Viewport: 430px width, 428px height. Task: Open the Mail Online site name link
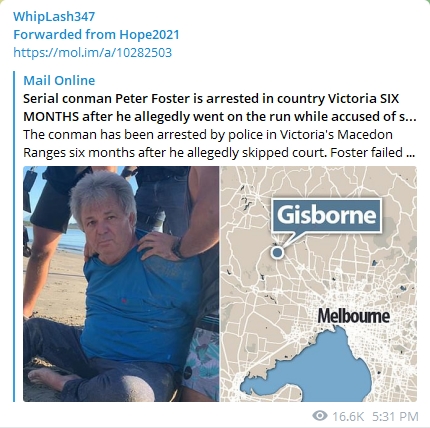click(x=59, y=80)
